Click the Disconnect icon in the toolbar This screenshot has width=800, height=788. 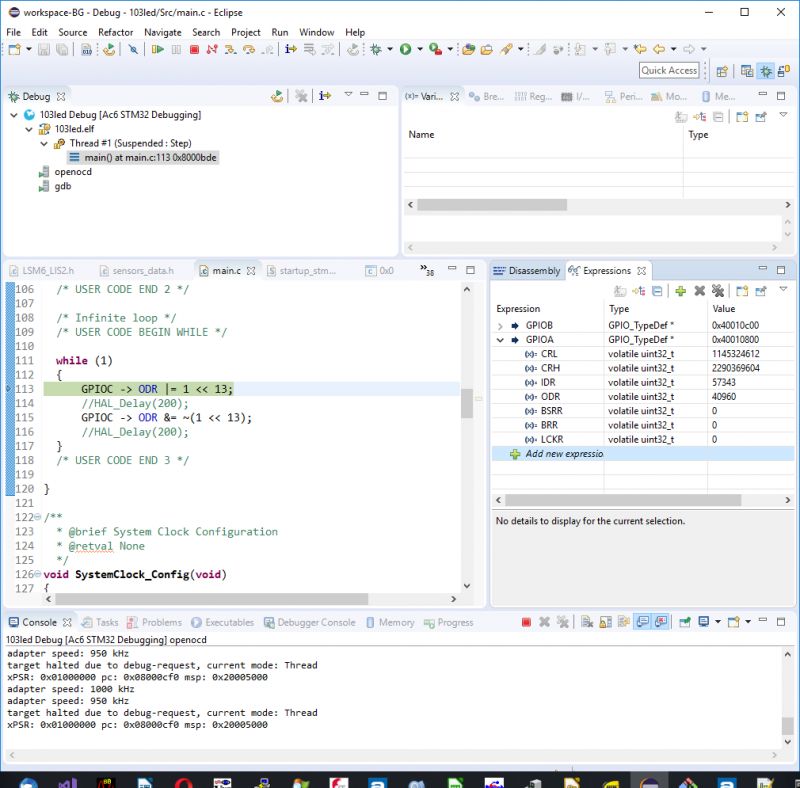[x=212, y=49]
